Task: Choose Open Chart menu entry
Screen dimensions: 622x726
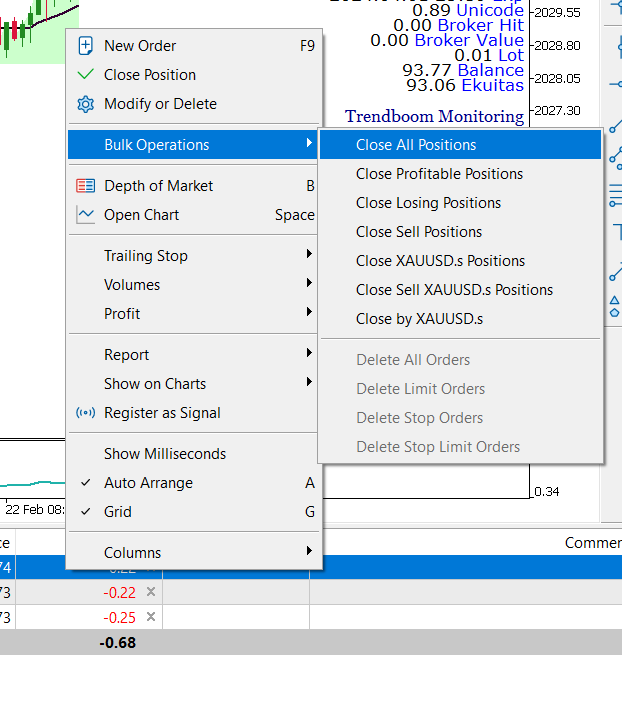Action: coord(194,215)
